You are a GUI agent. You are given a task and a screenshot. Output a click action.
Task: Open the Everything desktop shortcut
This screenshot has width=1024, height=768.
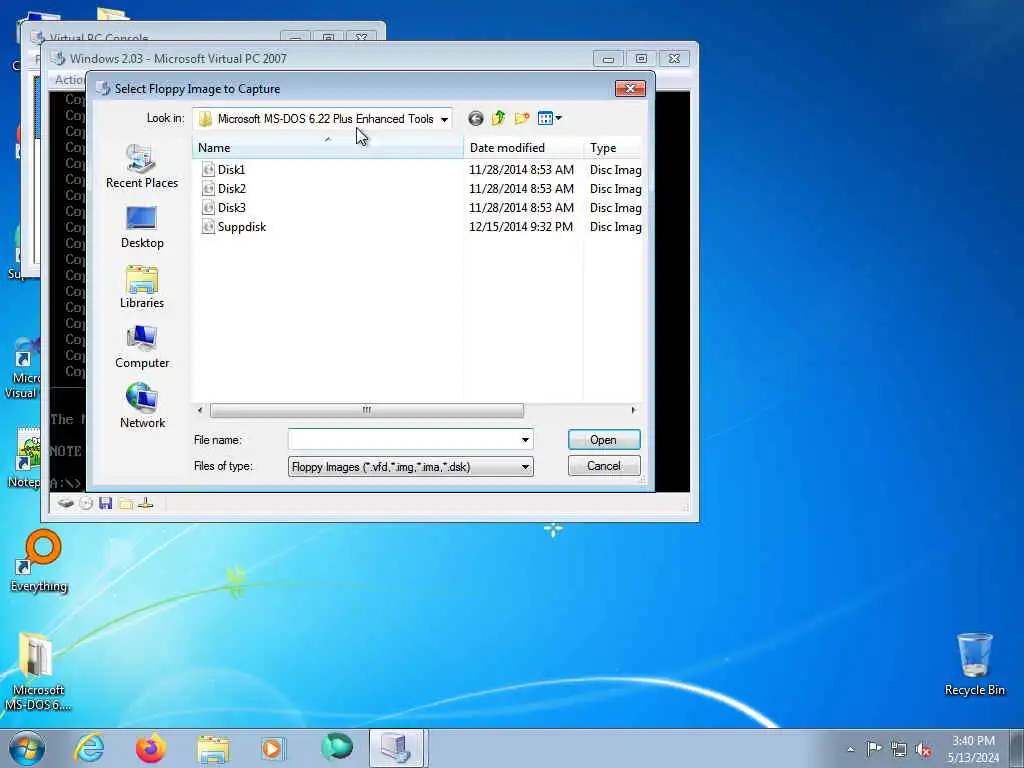click(x=39, y=561)
